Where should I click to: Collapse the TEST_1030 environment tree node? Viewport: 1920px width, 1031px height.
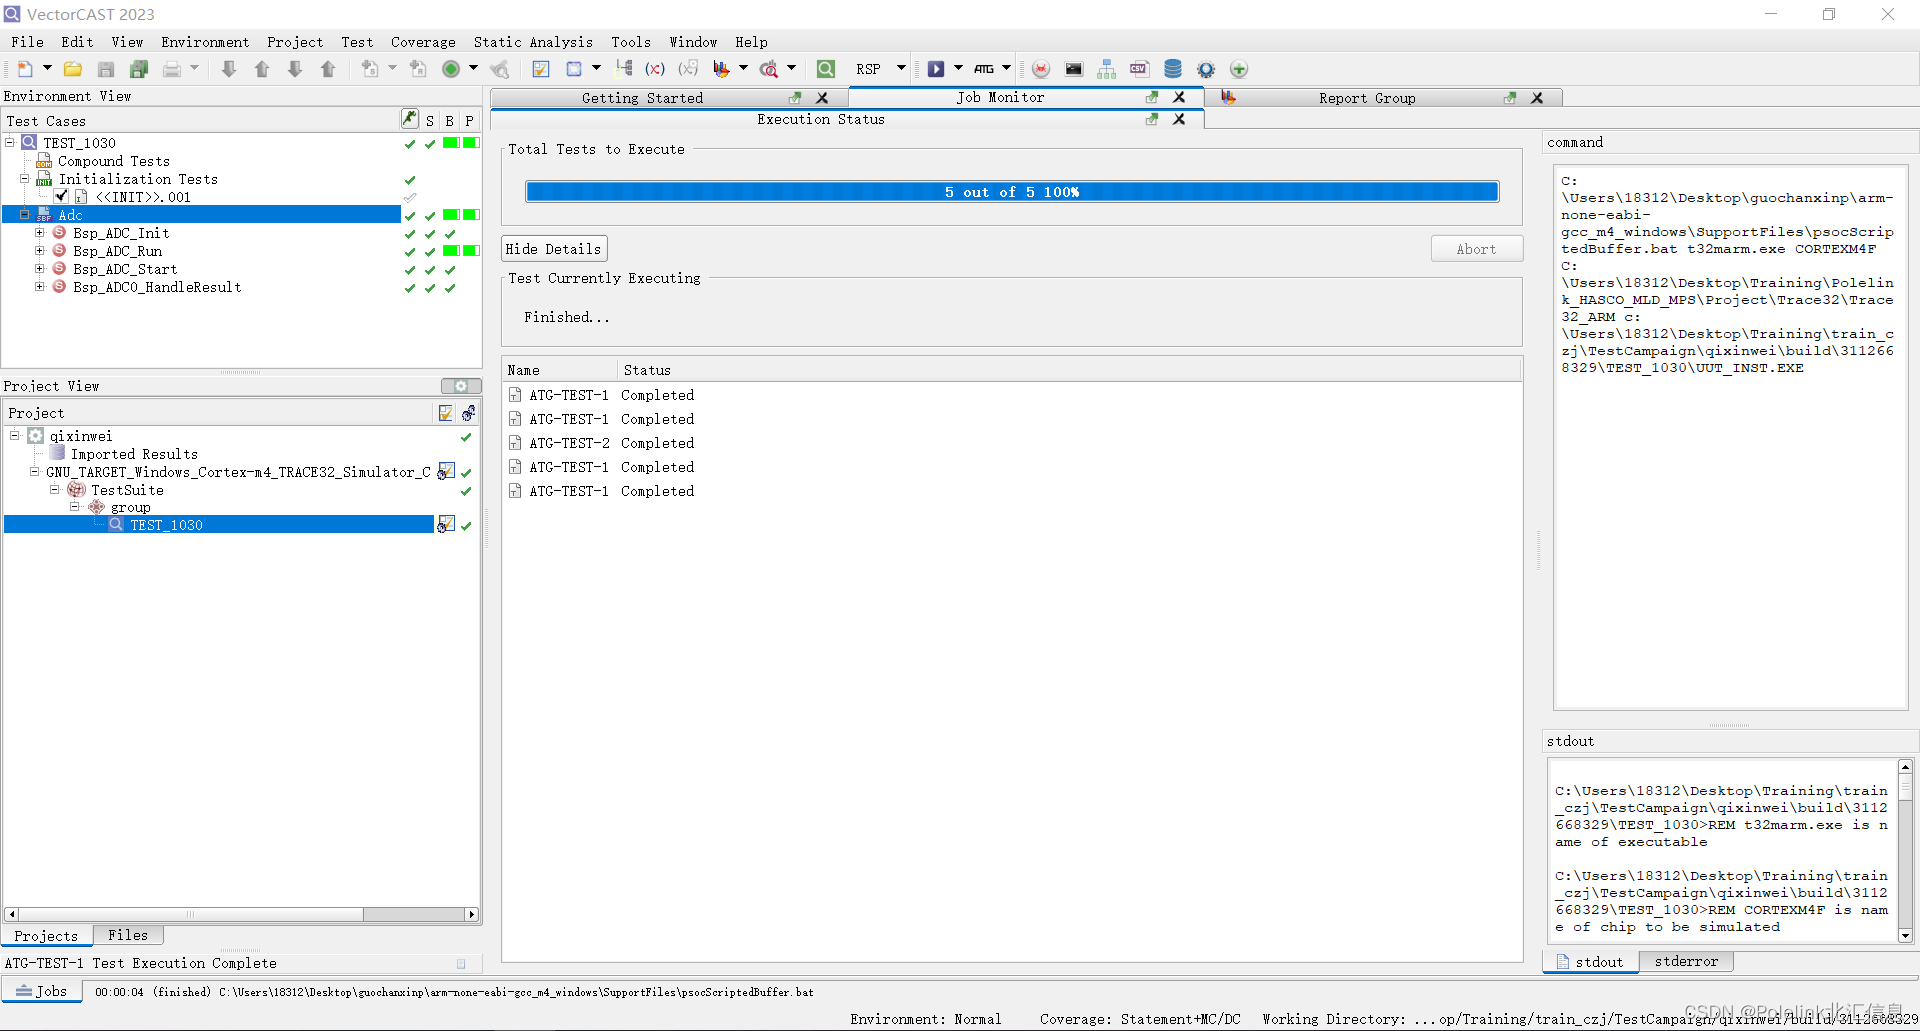[x=10, y=143]
